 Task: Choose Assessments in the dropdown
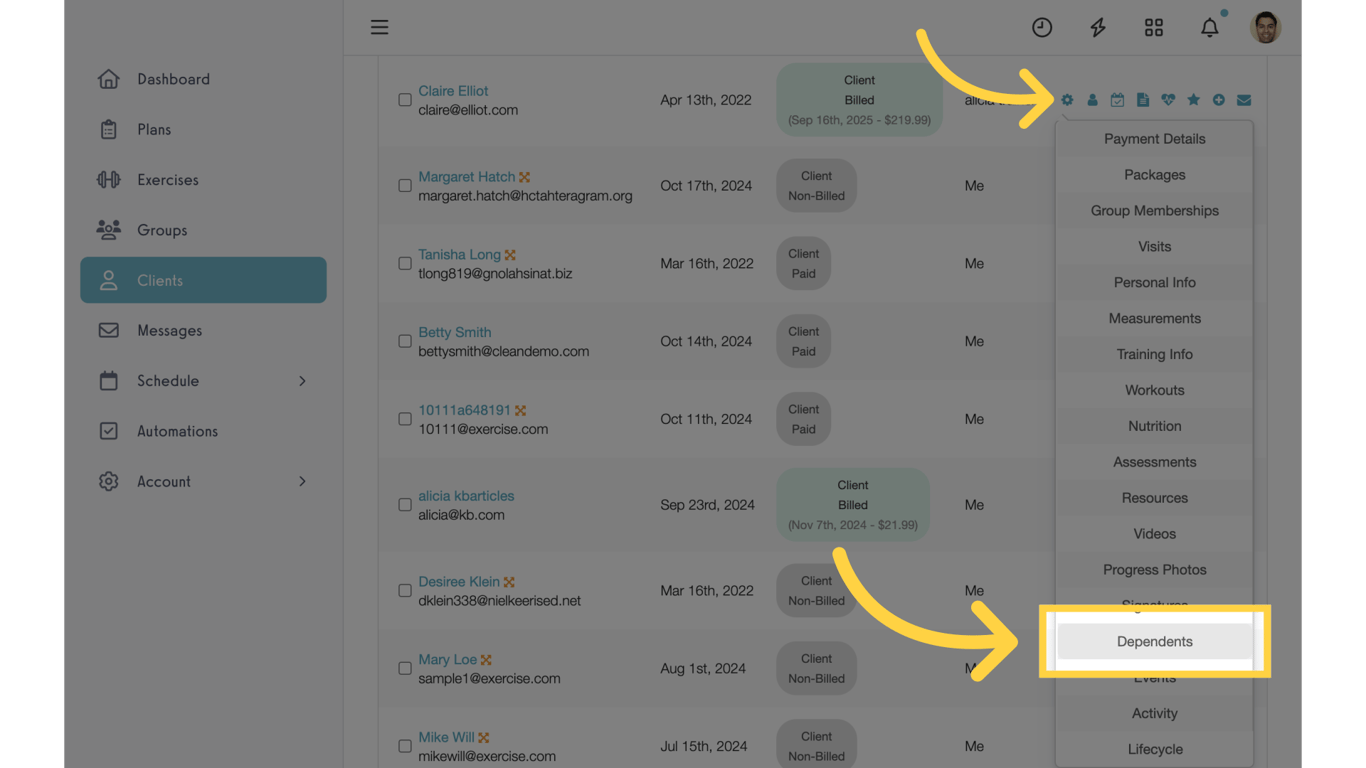point(1155,462)
